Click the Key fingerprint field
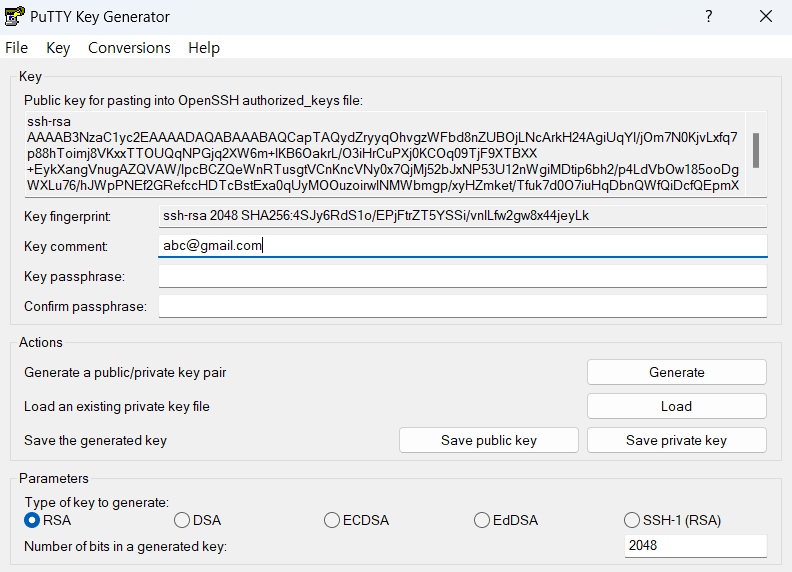Viewport: 792px width, 572px height. tap(463, 216)
